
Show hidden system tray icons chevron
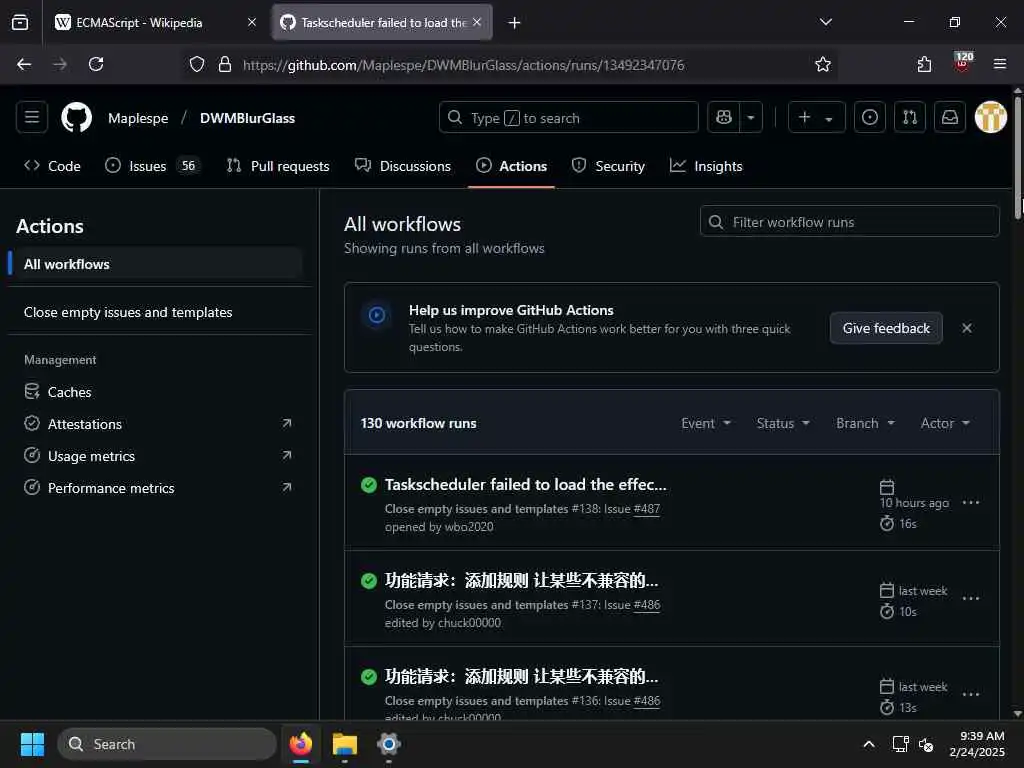coord(869,744)
